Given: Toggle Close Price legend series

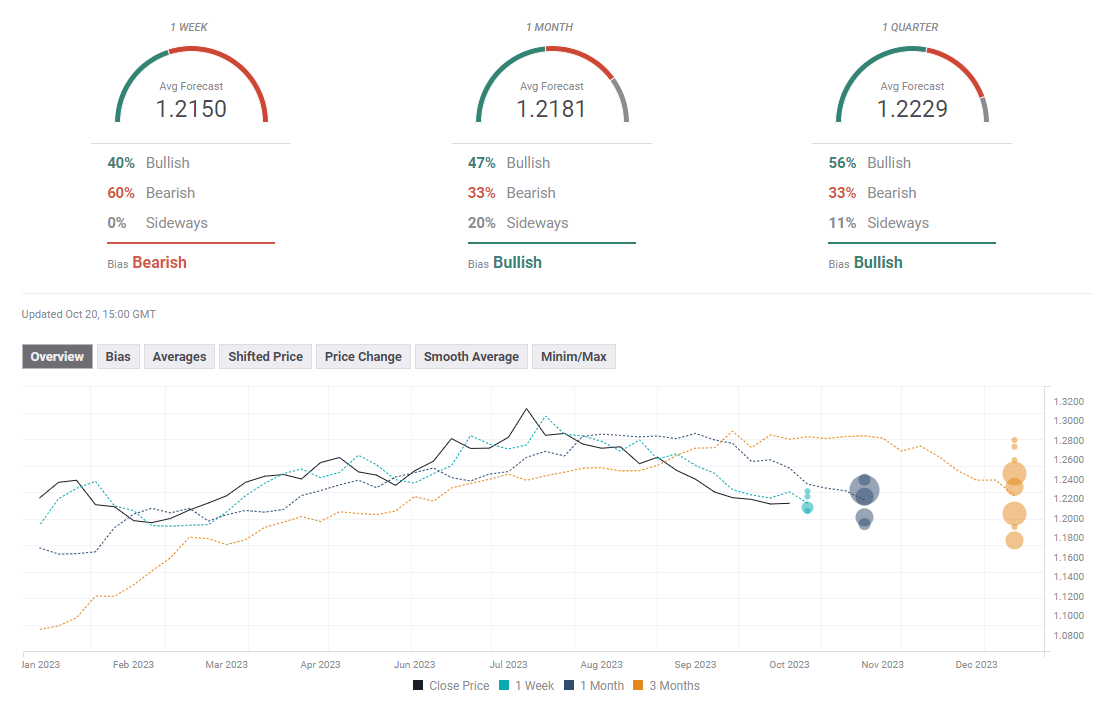Looking at the screenshot, I should tap(451, 686).
